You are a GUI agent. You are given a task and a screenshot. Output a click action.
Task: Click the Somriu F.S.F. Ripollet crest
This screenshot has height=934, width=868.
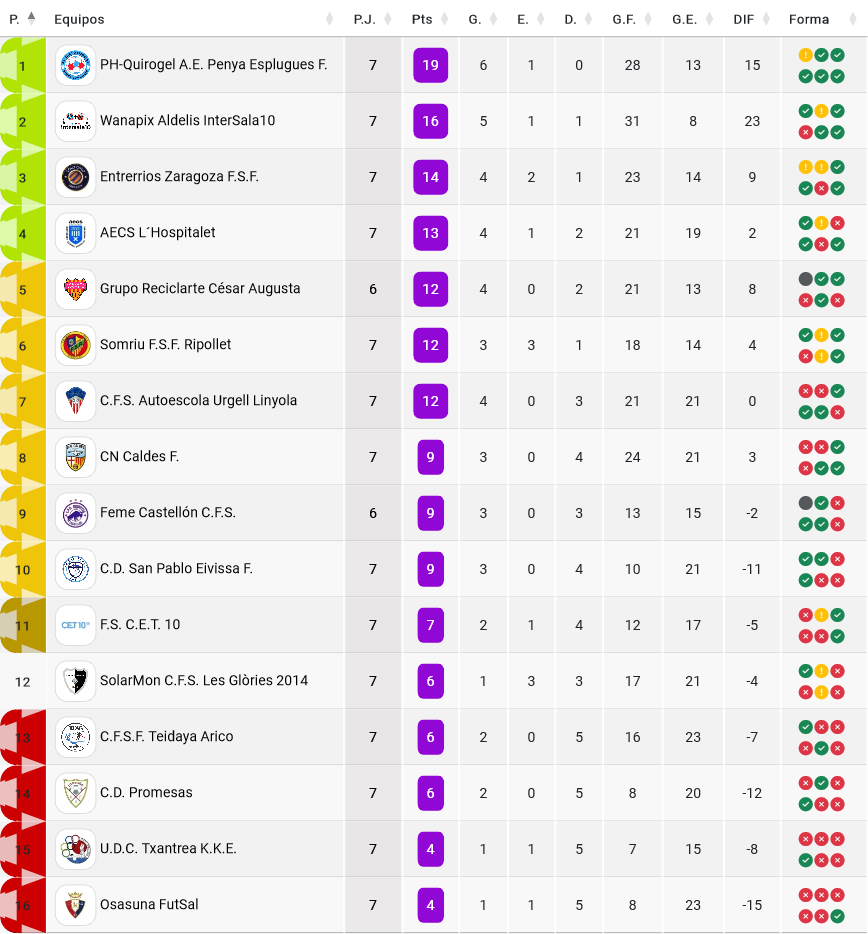click(76, 345)
